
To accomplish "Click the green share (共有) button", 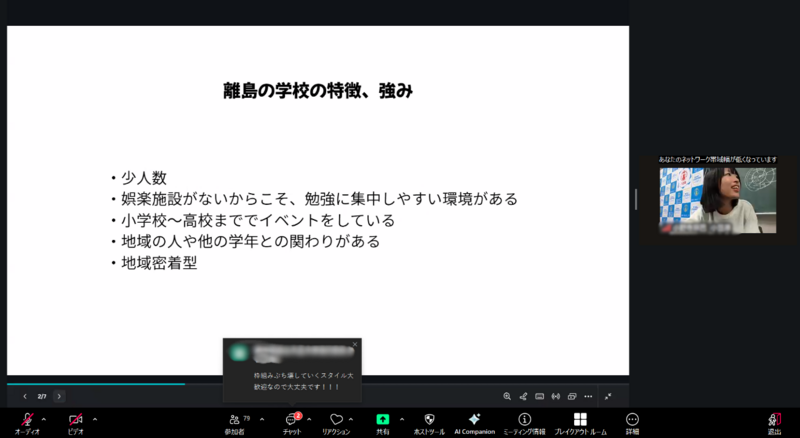I will [383, 420].
